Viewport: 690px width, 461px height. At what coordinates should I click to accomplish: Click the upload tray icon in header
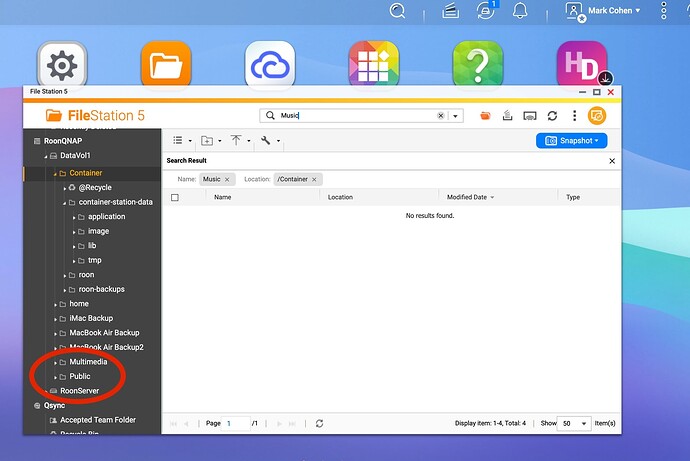point(507,116)
